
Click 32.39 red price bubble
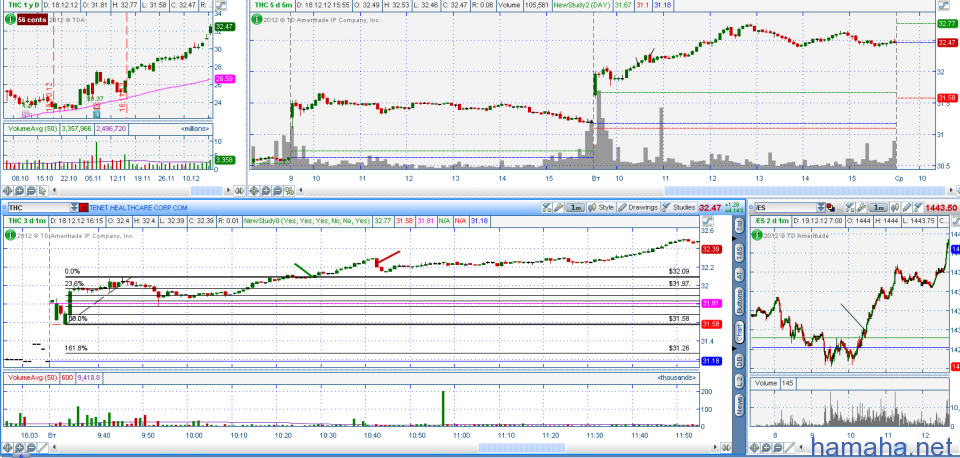[x=710, y=249]
